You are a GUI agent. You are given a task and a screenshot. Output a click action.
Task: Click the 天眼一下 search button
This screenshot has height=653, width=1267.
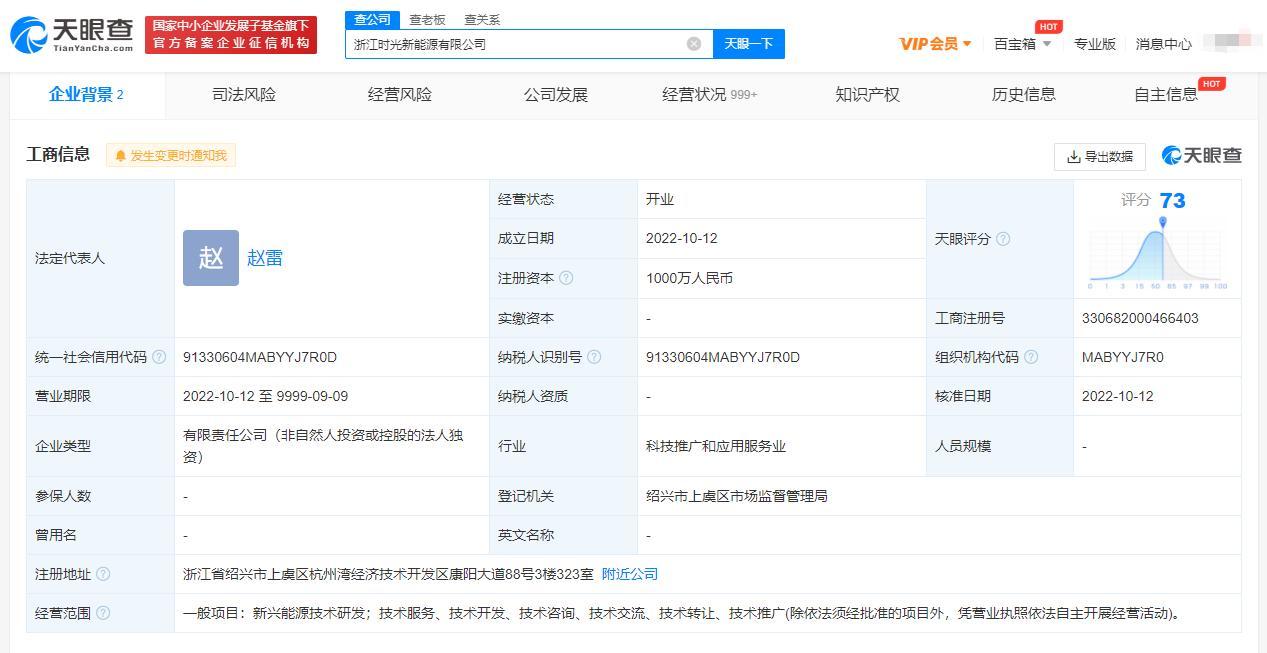pyautogui.click(x=749, y=44)
